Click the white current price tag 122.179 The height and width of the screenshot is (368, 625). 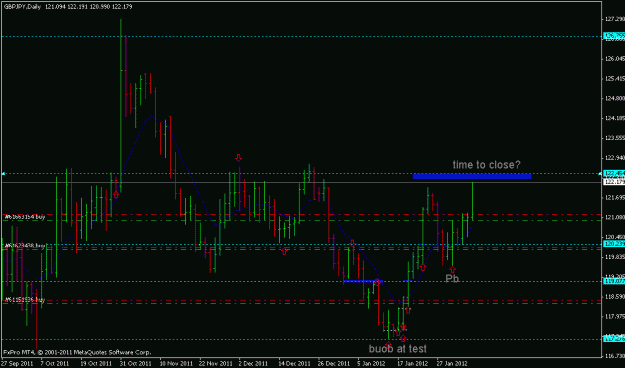[x=614, y=182]
